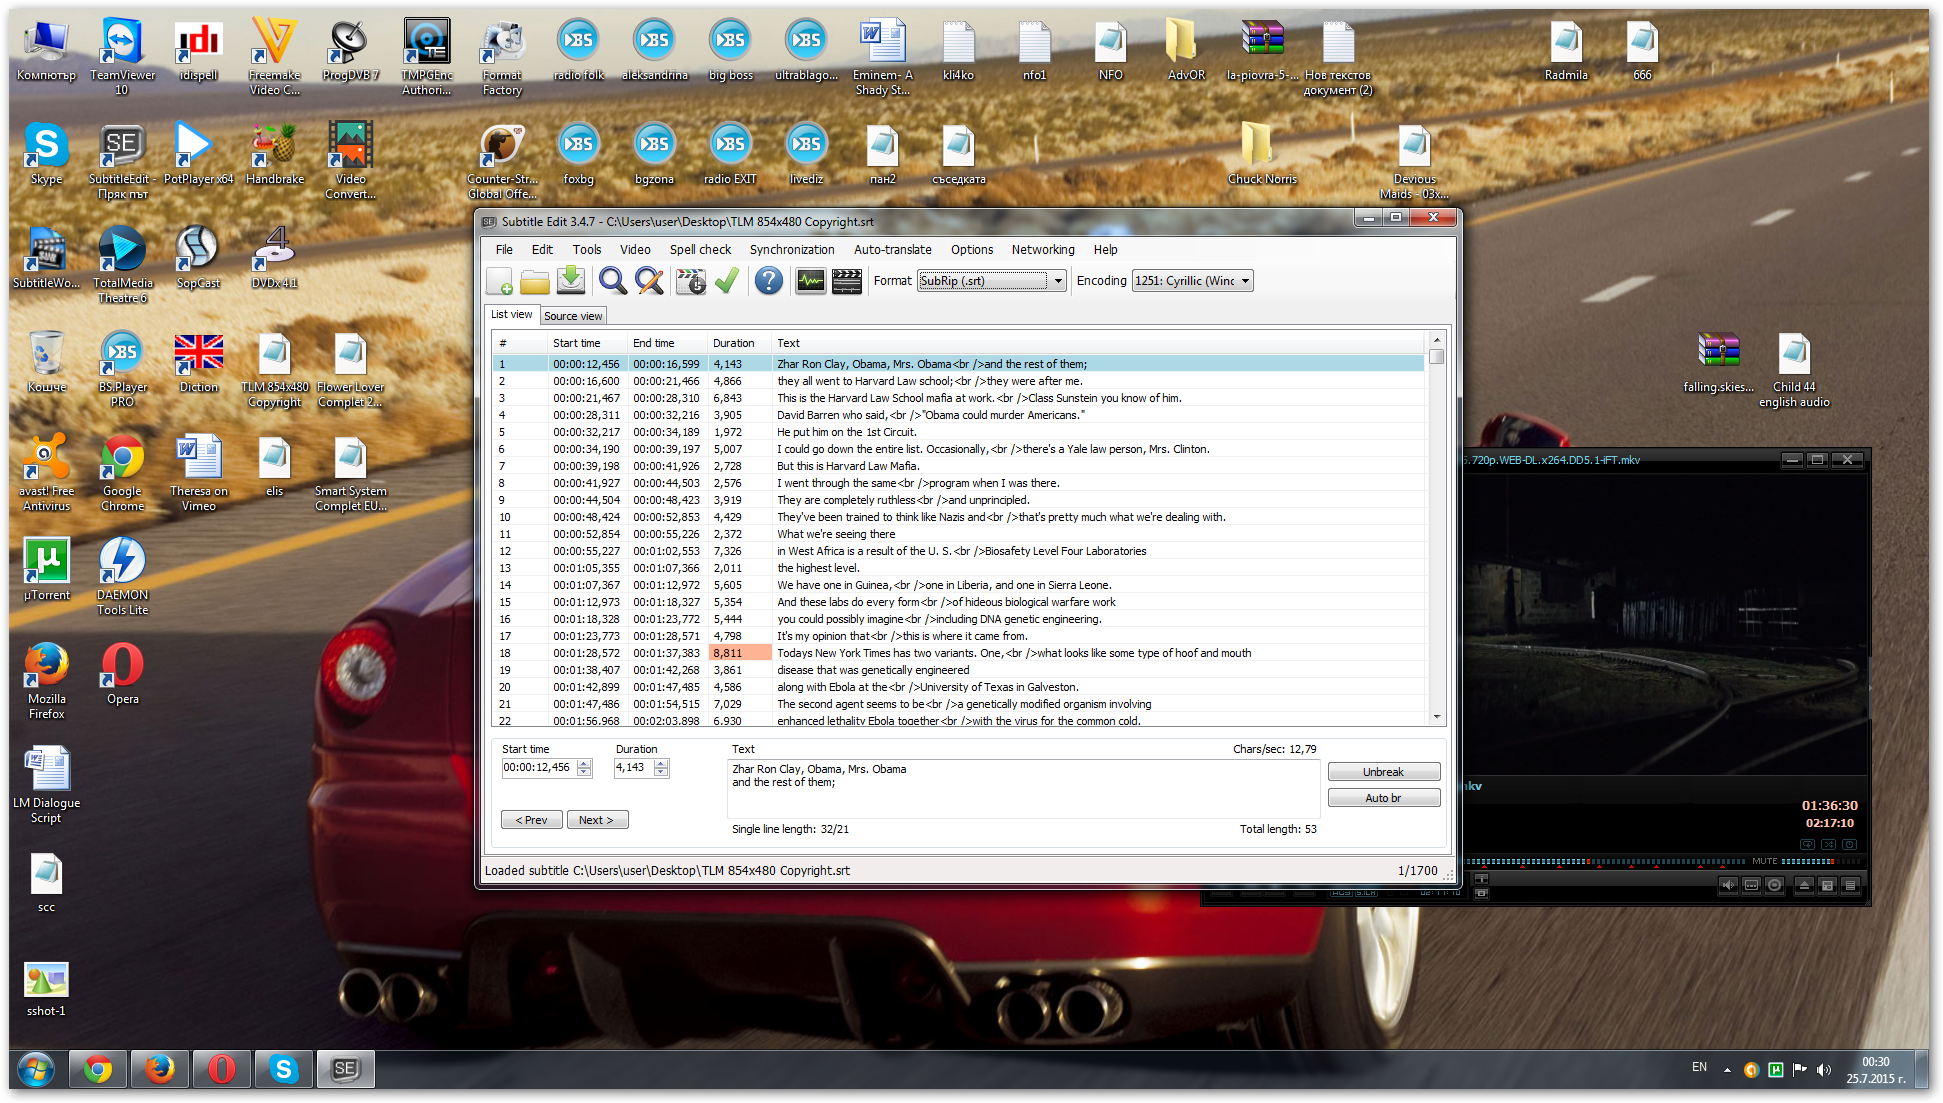
Task: Click the video player seek bar
Action: tap(1600, 861)
